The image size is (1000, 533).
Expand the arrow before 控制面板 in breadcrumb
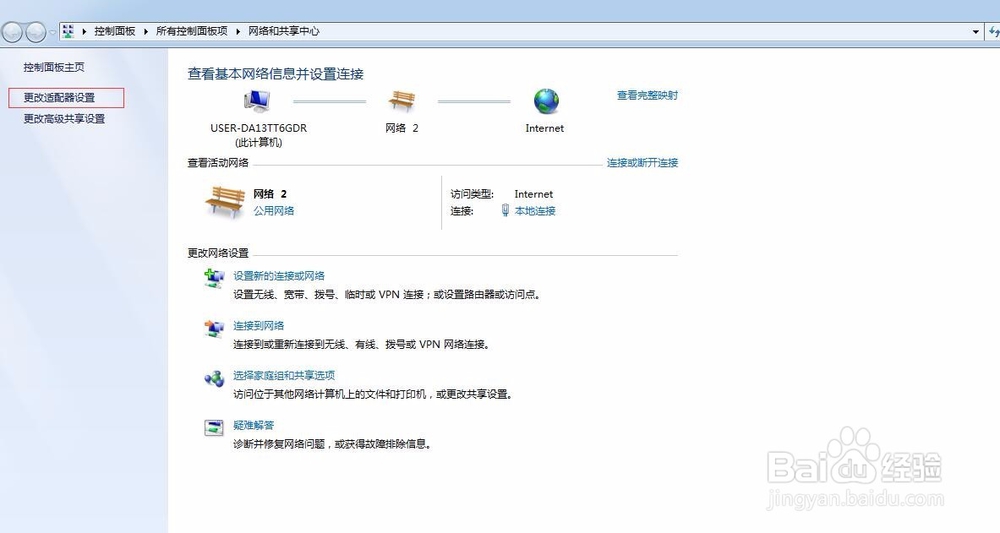[84, 31]
